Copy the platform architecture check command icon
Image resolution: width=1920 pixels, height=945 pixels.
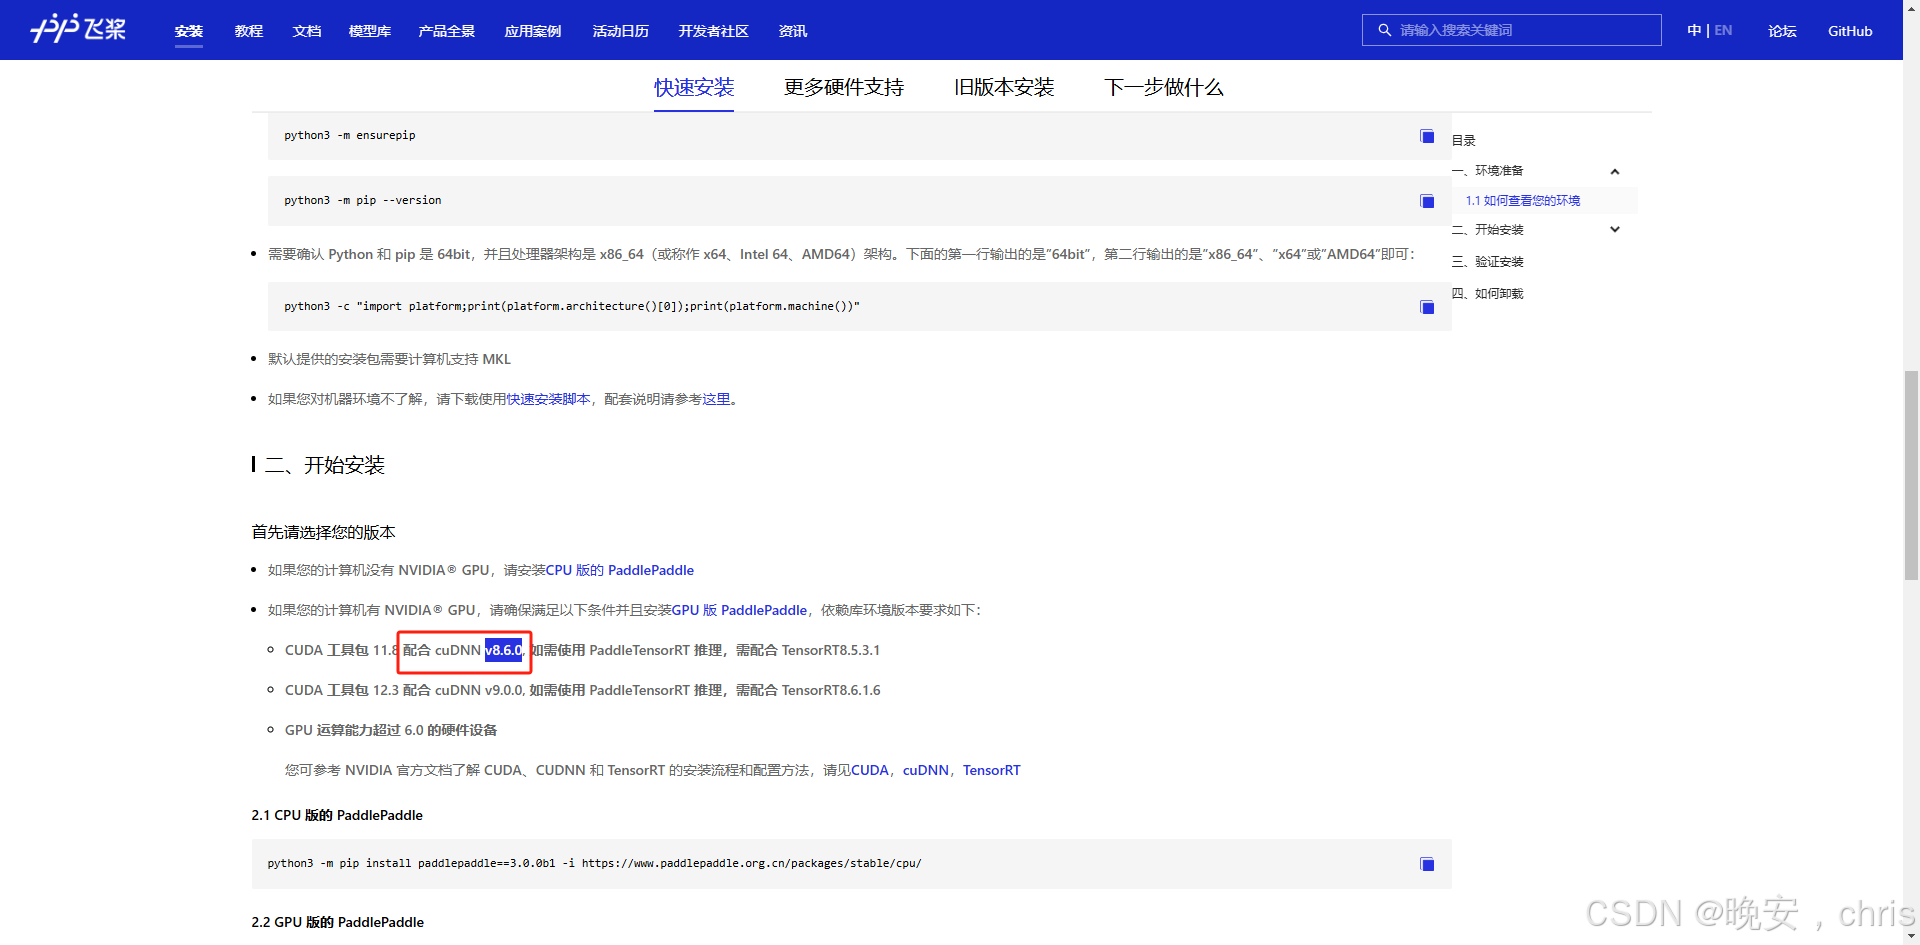click(x=1425, y=308)
